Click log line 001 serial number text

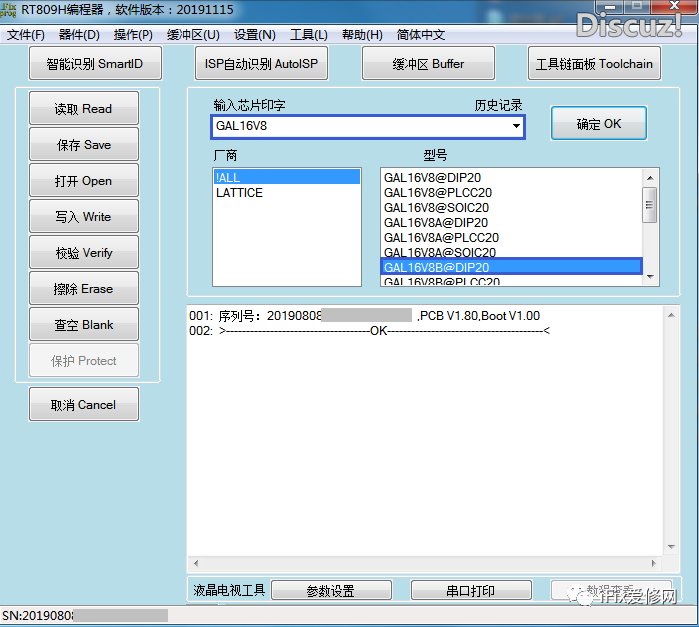(364, 316)
